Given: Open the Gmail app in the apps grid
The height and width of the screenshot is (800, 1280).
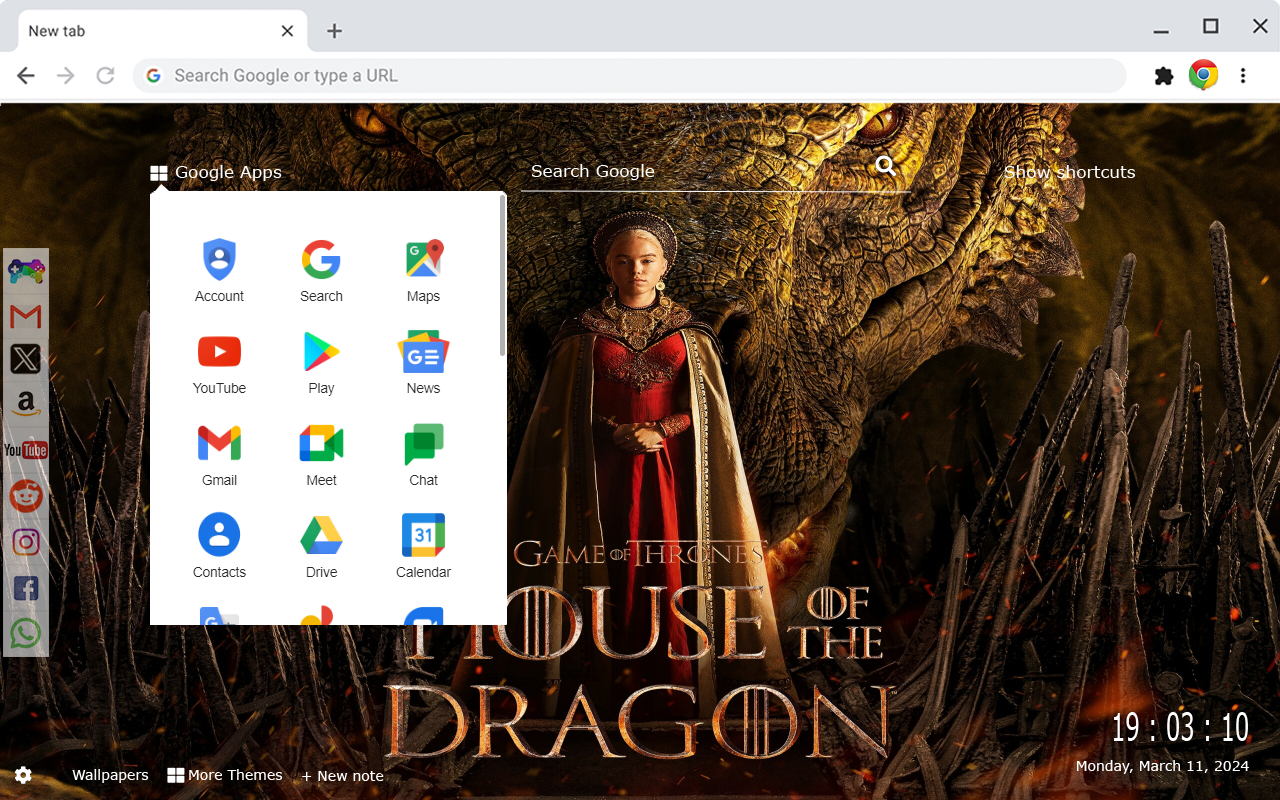Looking at the screenshot, I should click(219, 455).
